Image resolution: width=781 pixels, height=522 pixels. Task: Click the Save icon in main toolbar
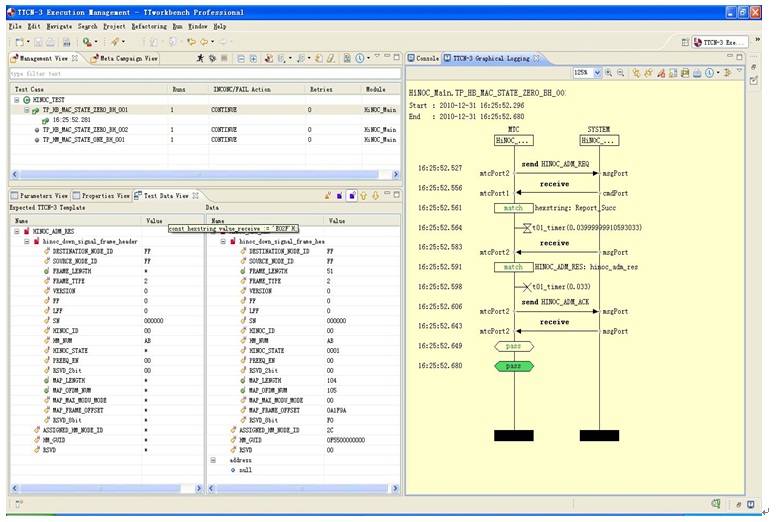tap(38, 42)
